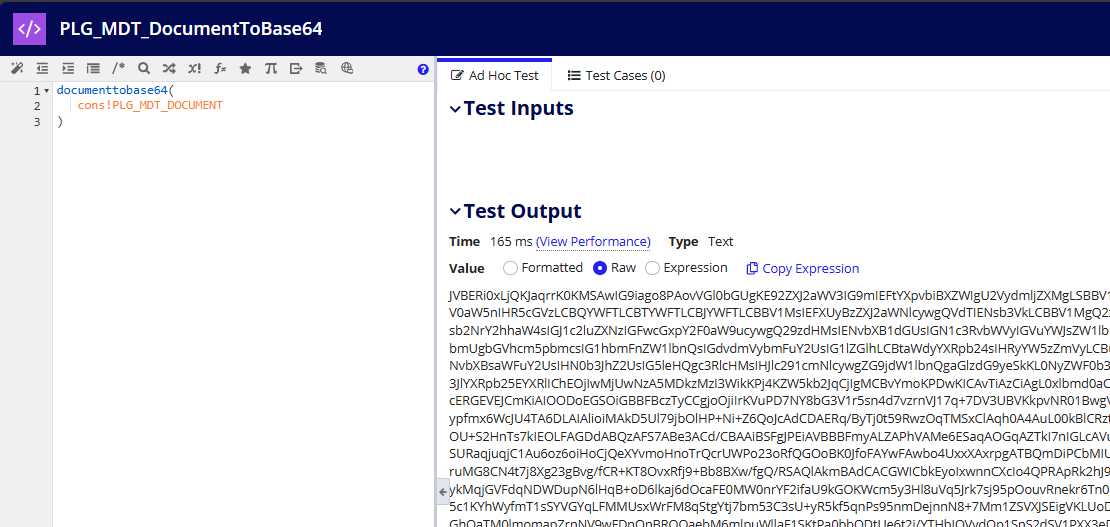Click the fx function icon

pyautogui.click(x=220, y=69)
